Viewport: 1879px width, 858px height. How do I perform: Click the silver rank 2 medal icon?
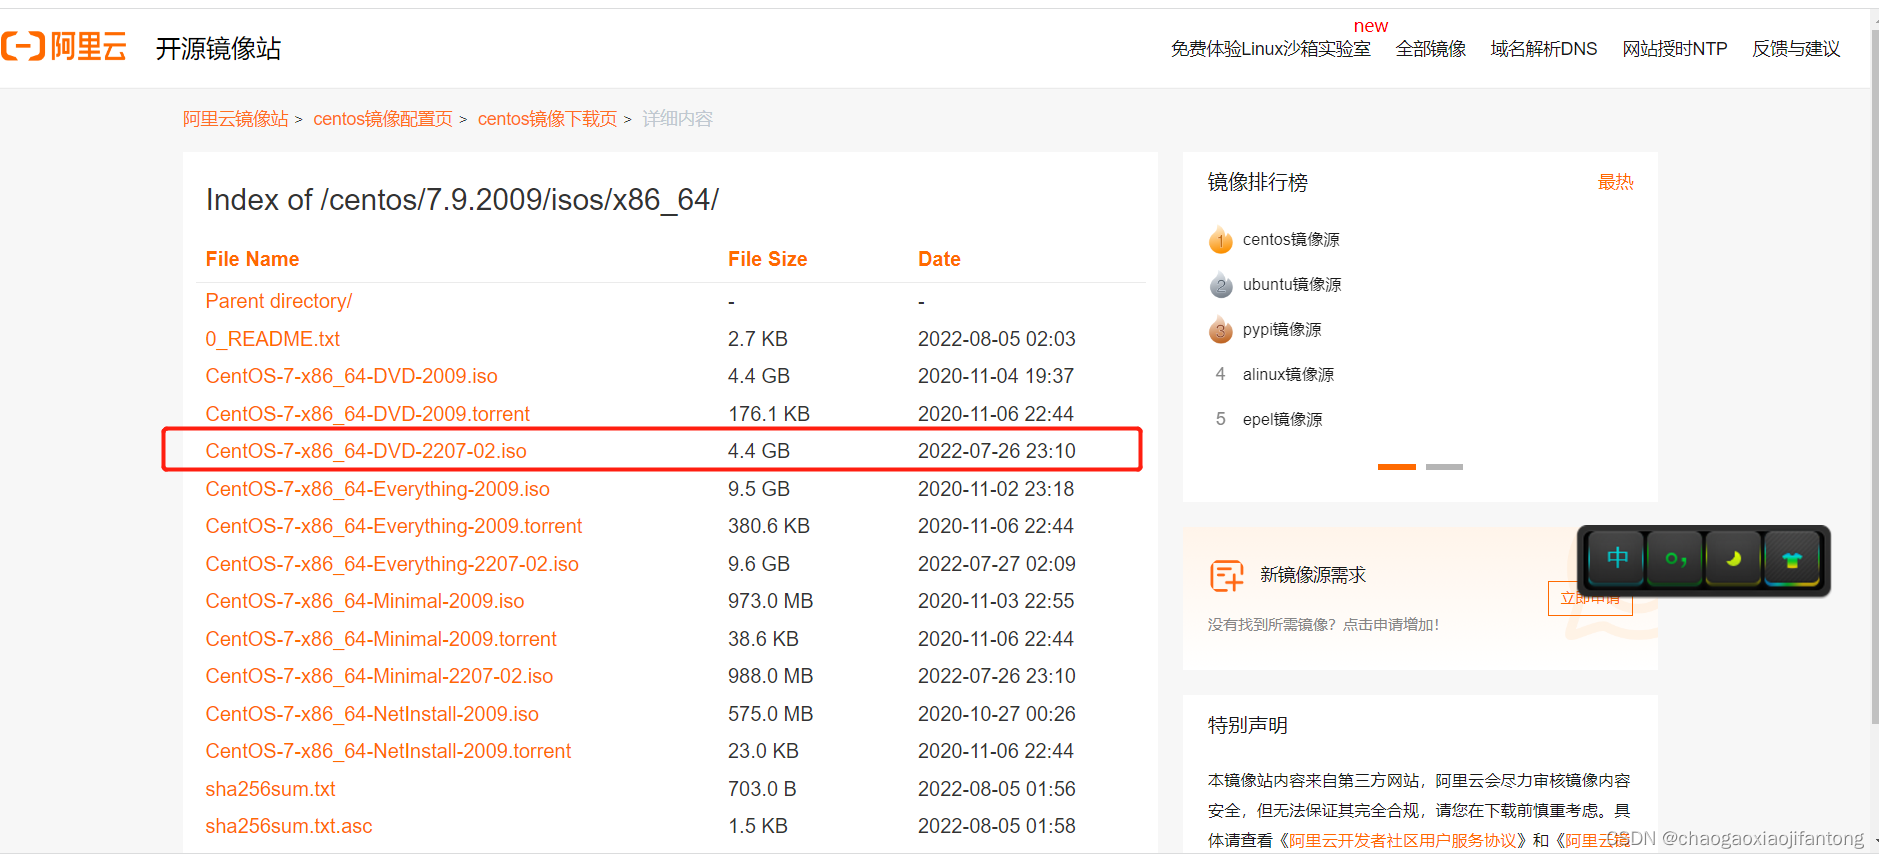[1220, 285]
